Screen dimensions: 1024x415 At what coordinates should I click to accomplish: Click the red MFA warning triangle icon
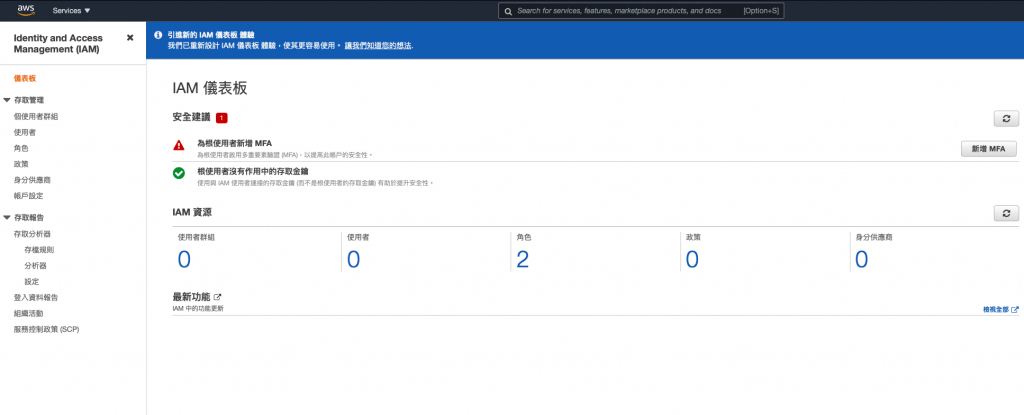click(x=179, y=145)
